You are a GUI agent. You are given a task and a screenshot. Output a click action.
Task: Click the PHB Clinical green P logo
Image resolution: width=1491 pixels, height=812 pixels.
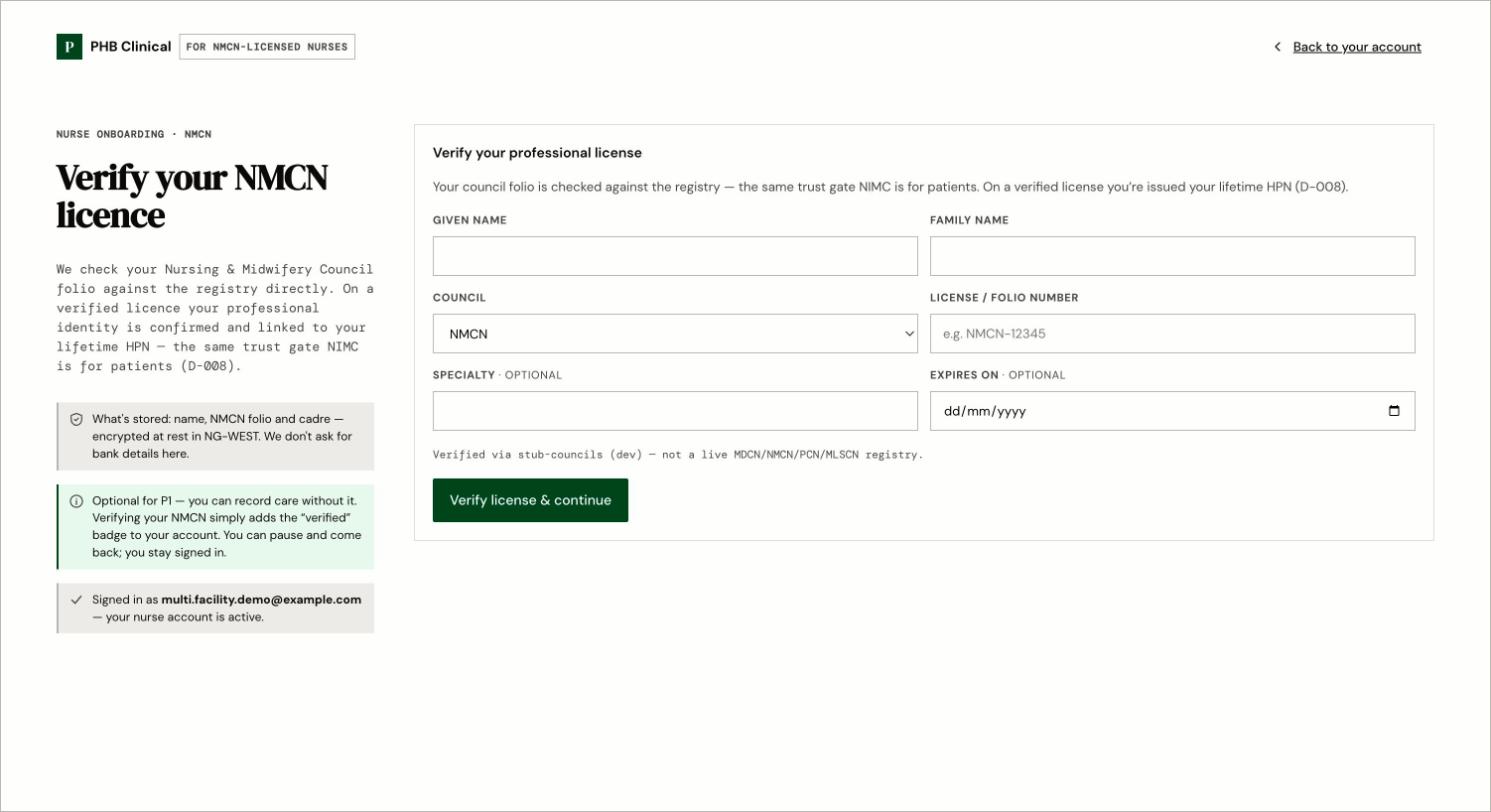click(69, 47)
